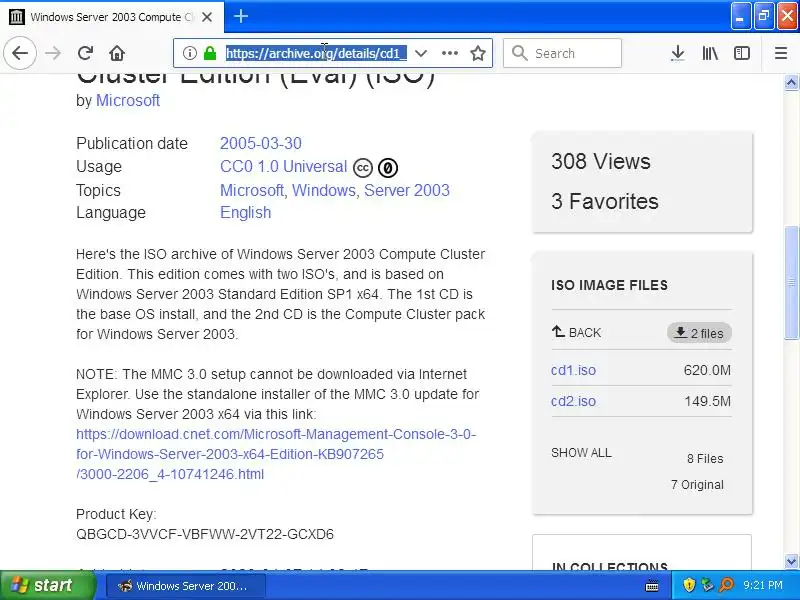Open the Server 2003 topic link
This screenshot has width=800, height=600.
click(x=407, y=190)
